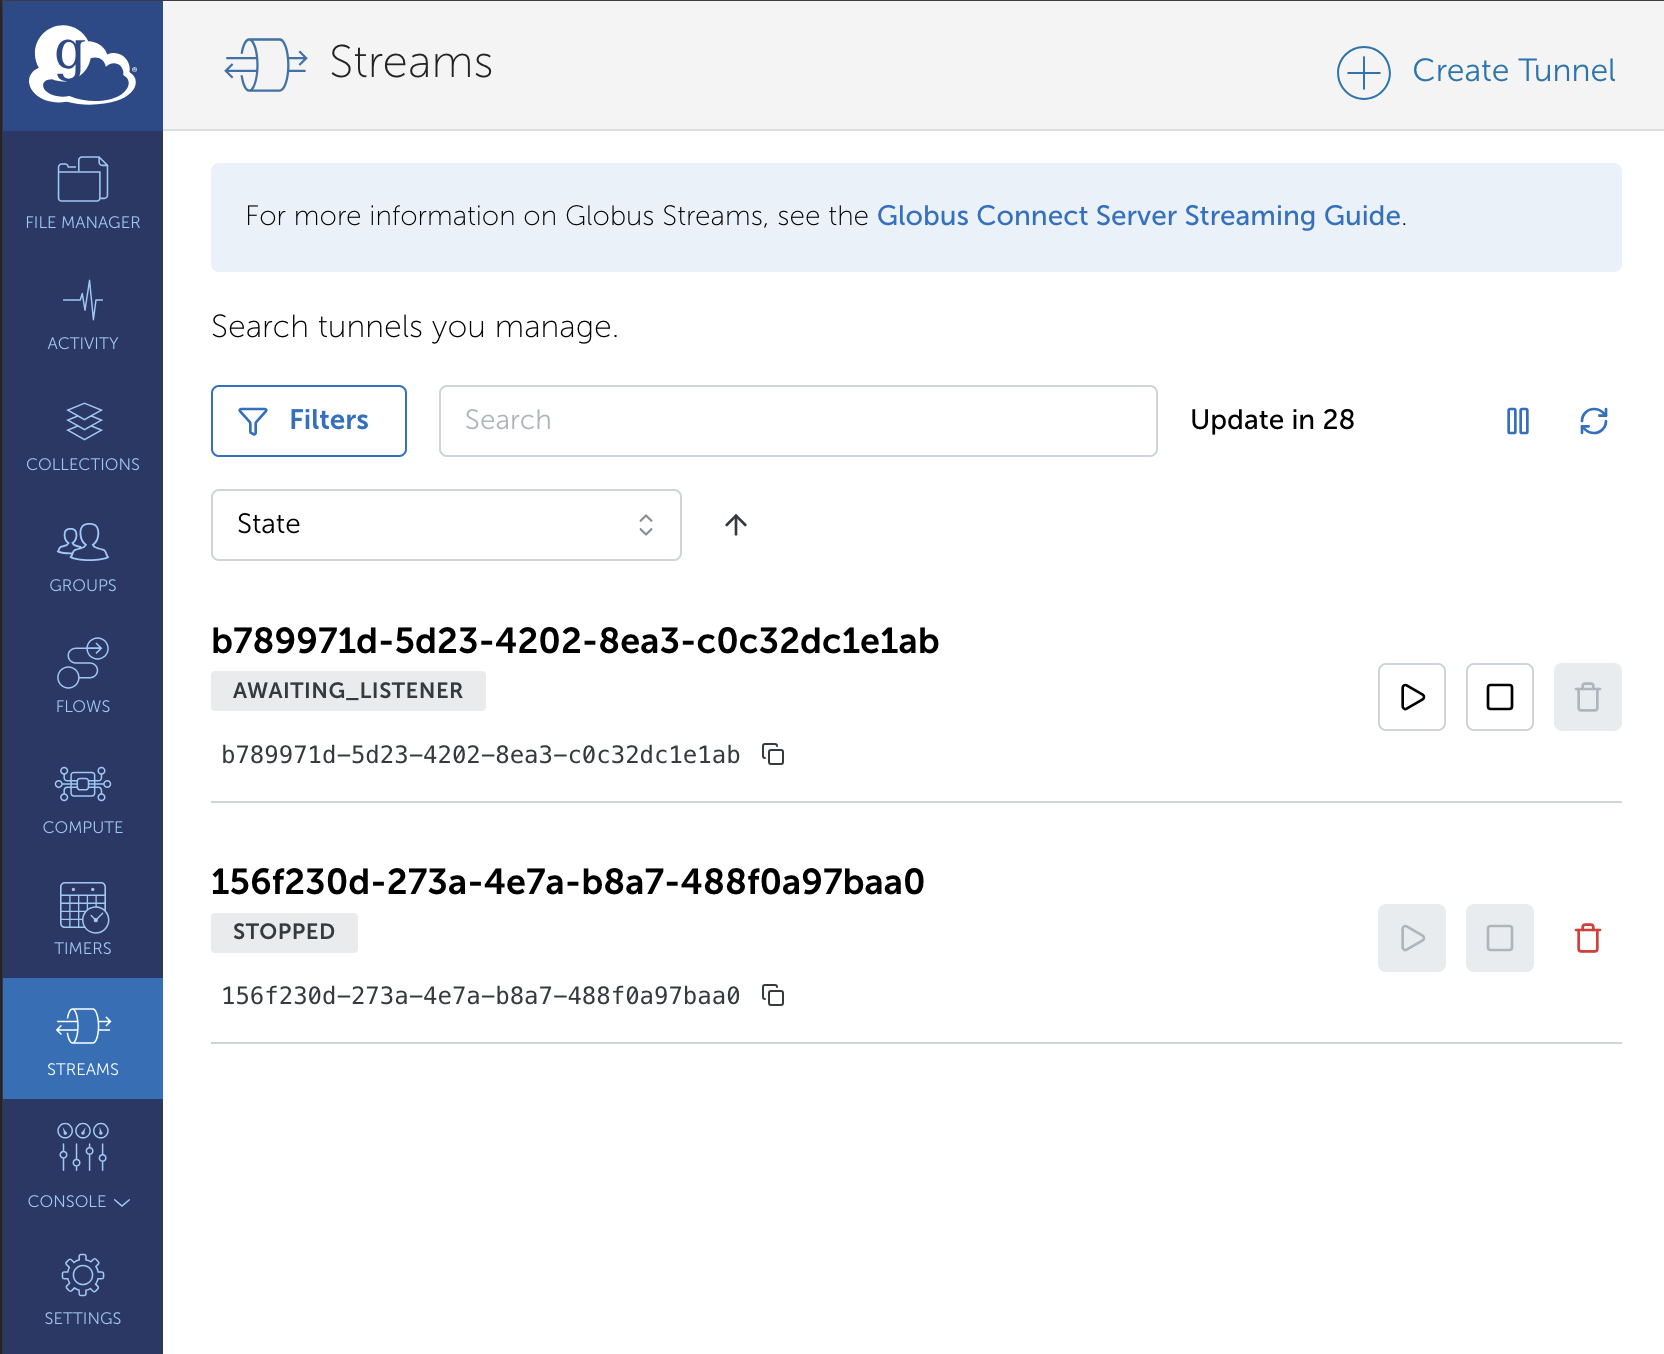The width and height of the screenshot is (1664, 1354).
Task: Open Settings from sidebar
Action: pyautogui.click(x=83, y=1289)
